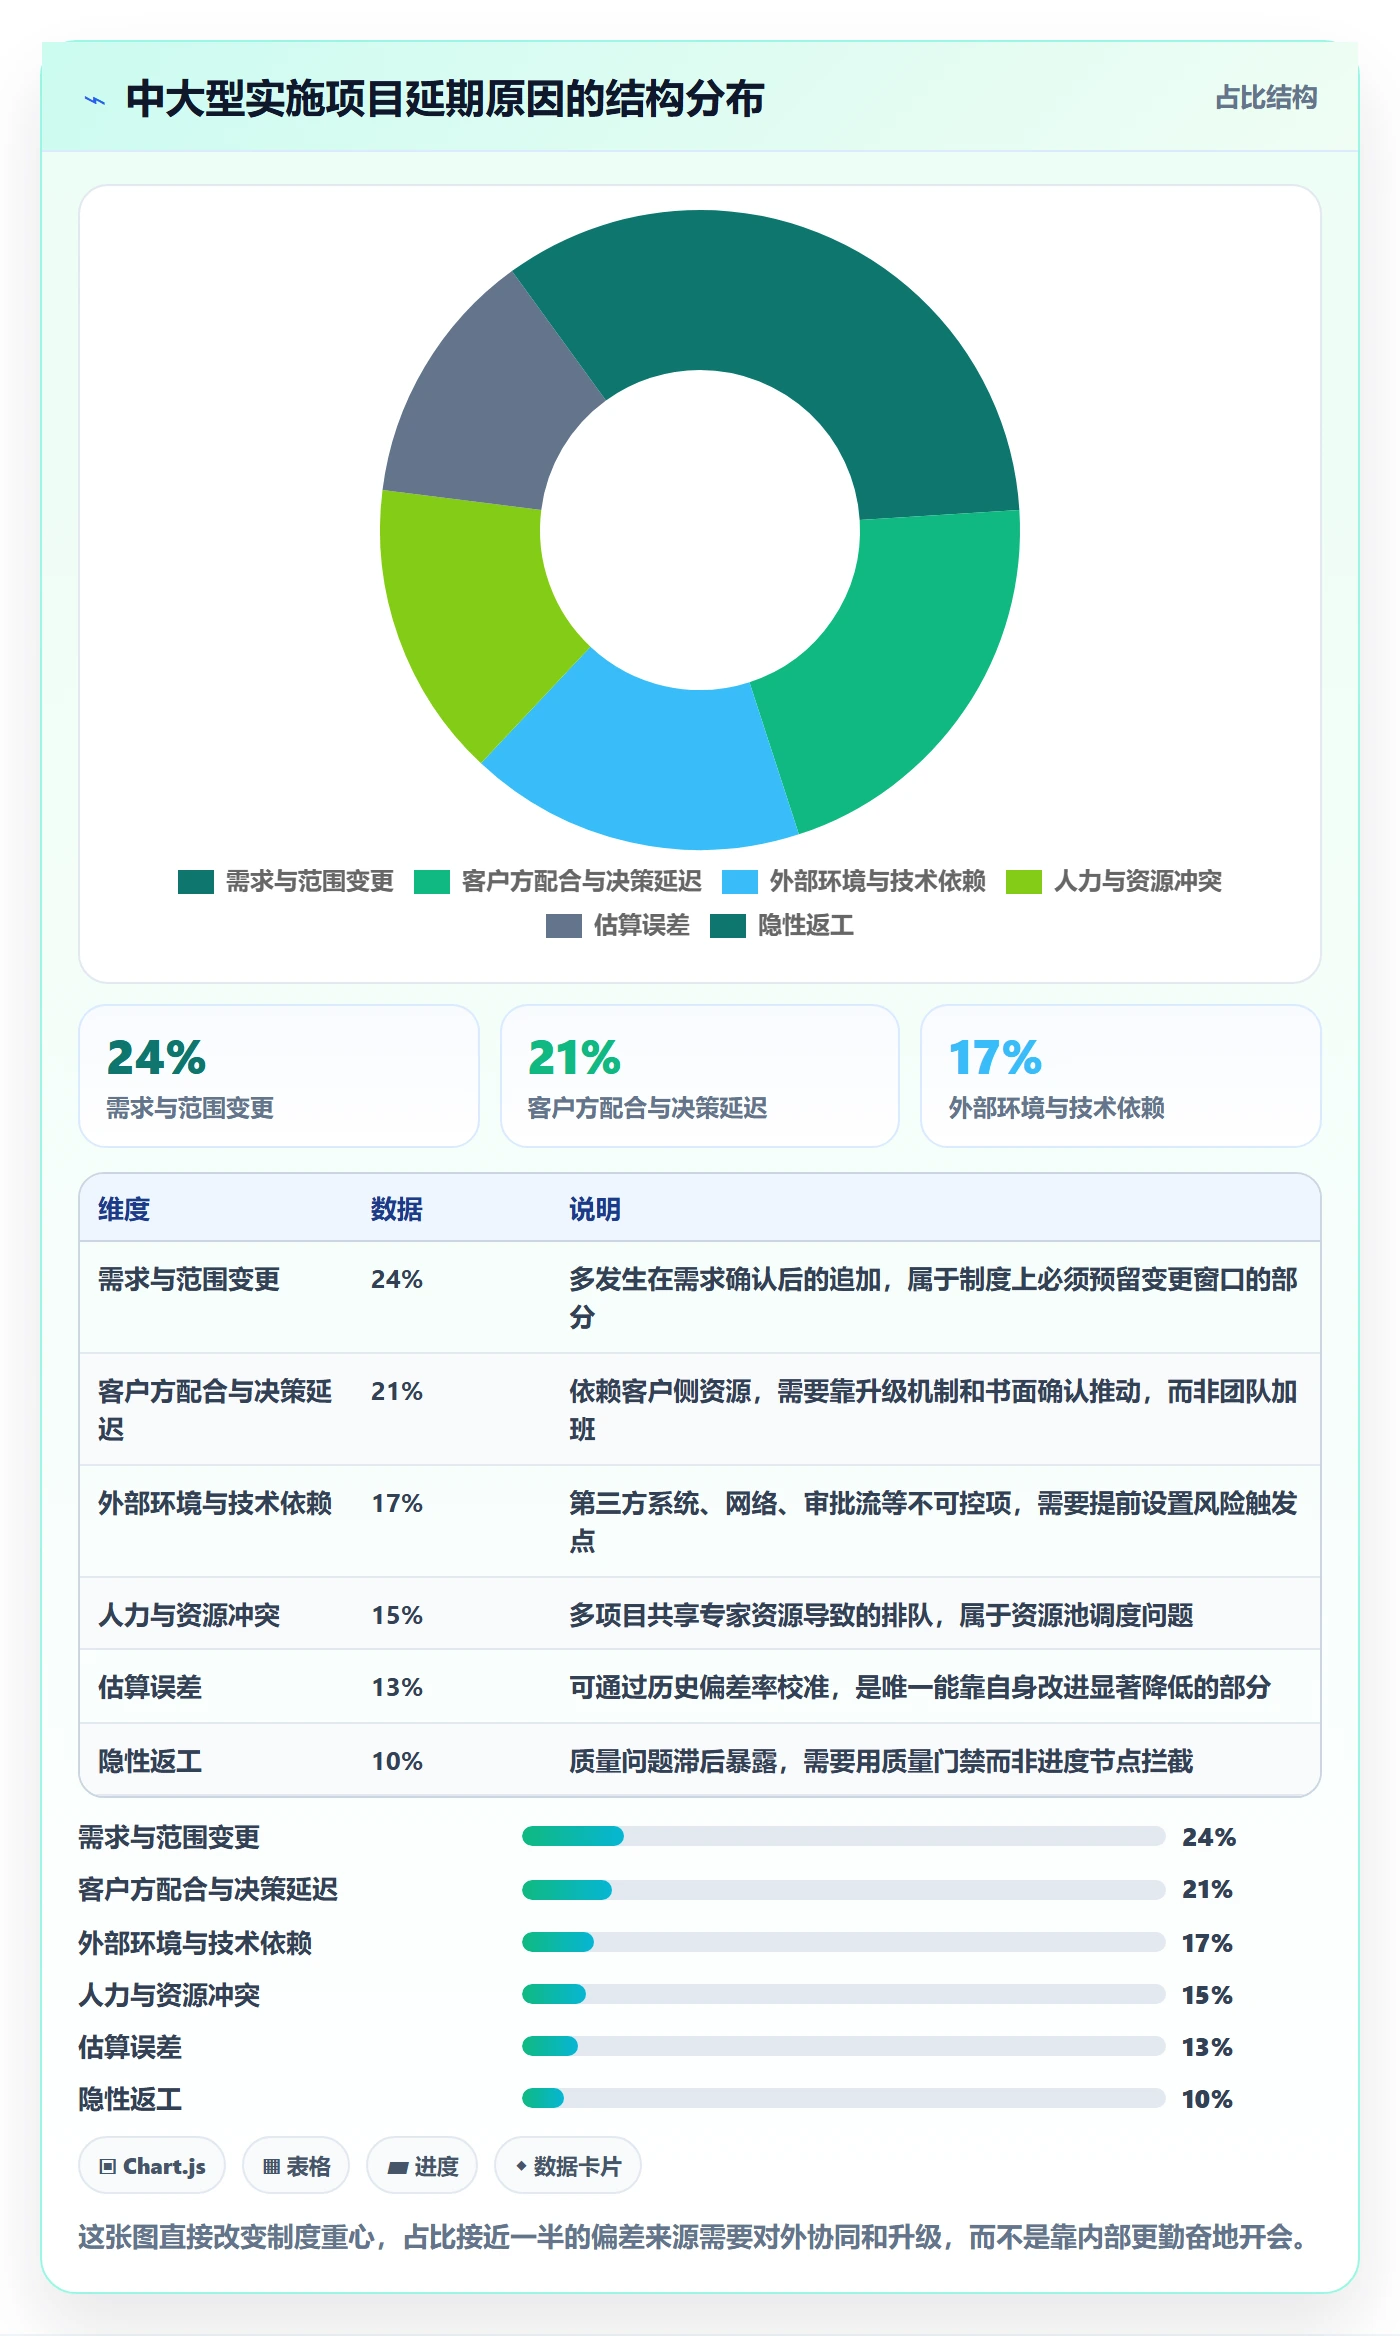Image resolution: width=1400 pixels, height=2336 pixels.
Task: Click the footer sentence starting "这张图直接改变制度重心"
Action: coord(693,2237)
